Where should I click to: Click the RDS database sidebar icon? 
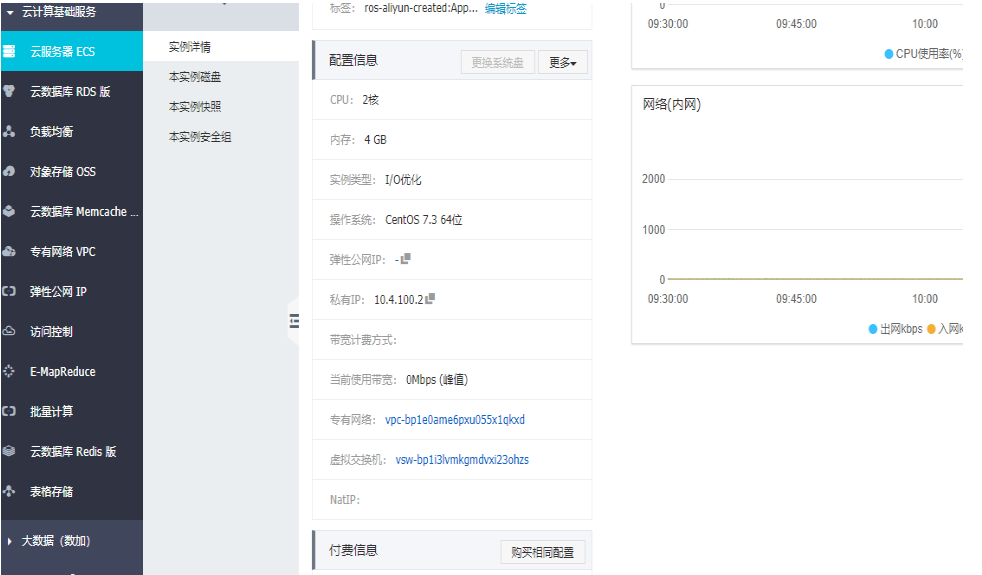(x=9, y=91)
